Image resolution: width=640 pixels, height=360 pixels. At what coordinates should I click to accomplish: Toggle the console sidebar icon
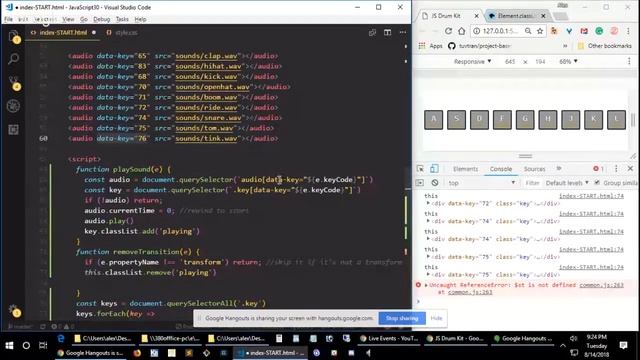coord(420,183)
